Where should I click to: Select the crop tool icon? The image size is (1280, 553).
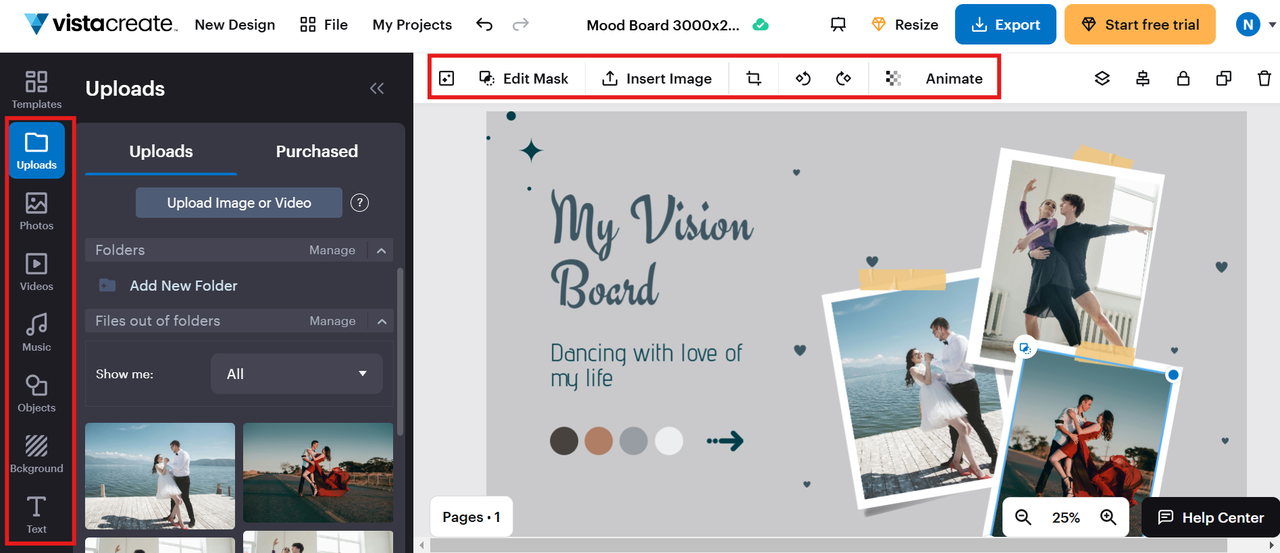click(754, 78)
